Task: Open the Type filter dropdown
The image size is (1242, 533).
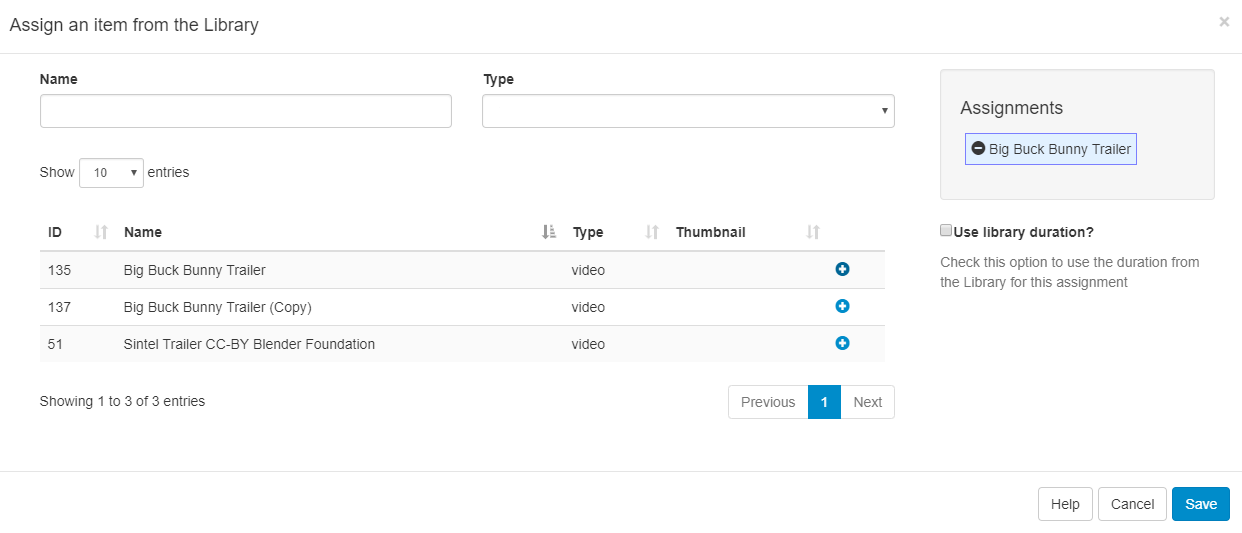Action: (688, 111)
